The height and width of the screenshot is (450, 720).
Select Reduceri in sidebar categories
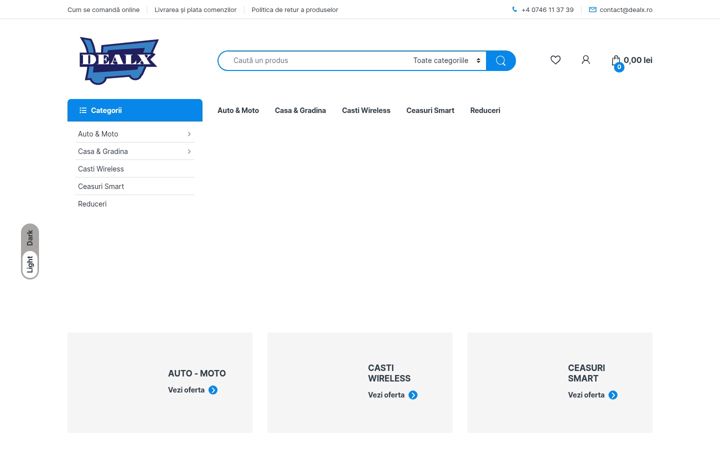(x=92, y=204)
